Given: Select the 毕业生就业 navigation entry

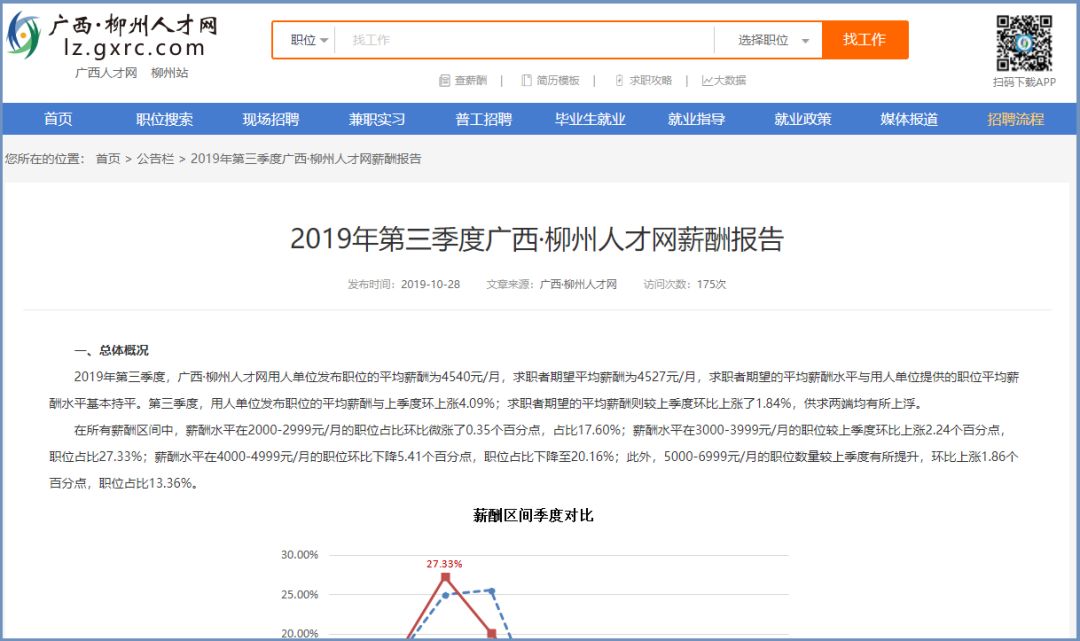Looking at the screenshot, I should click(x=590, y=118).
